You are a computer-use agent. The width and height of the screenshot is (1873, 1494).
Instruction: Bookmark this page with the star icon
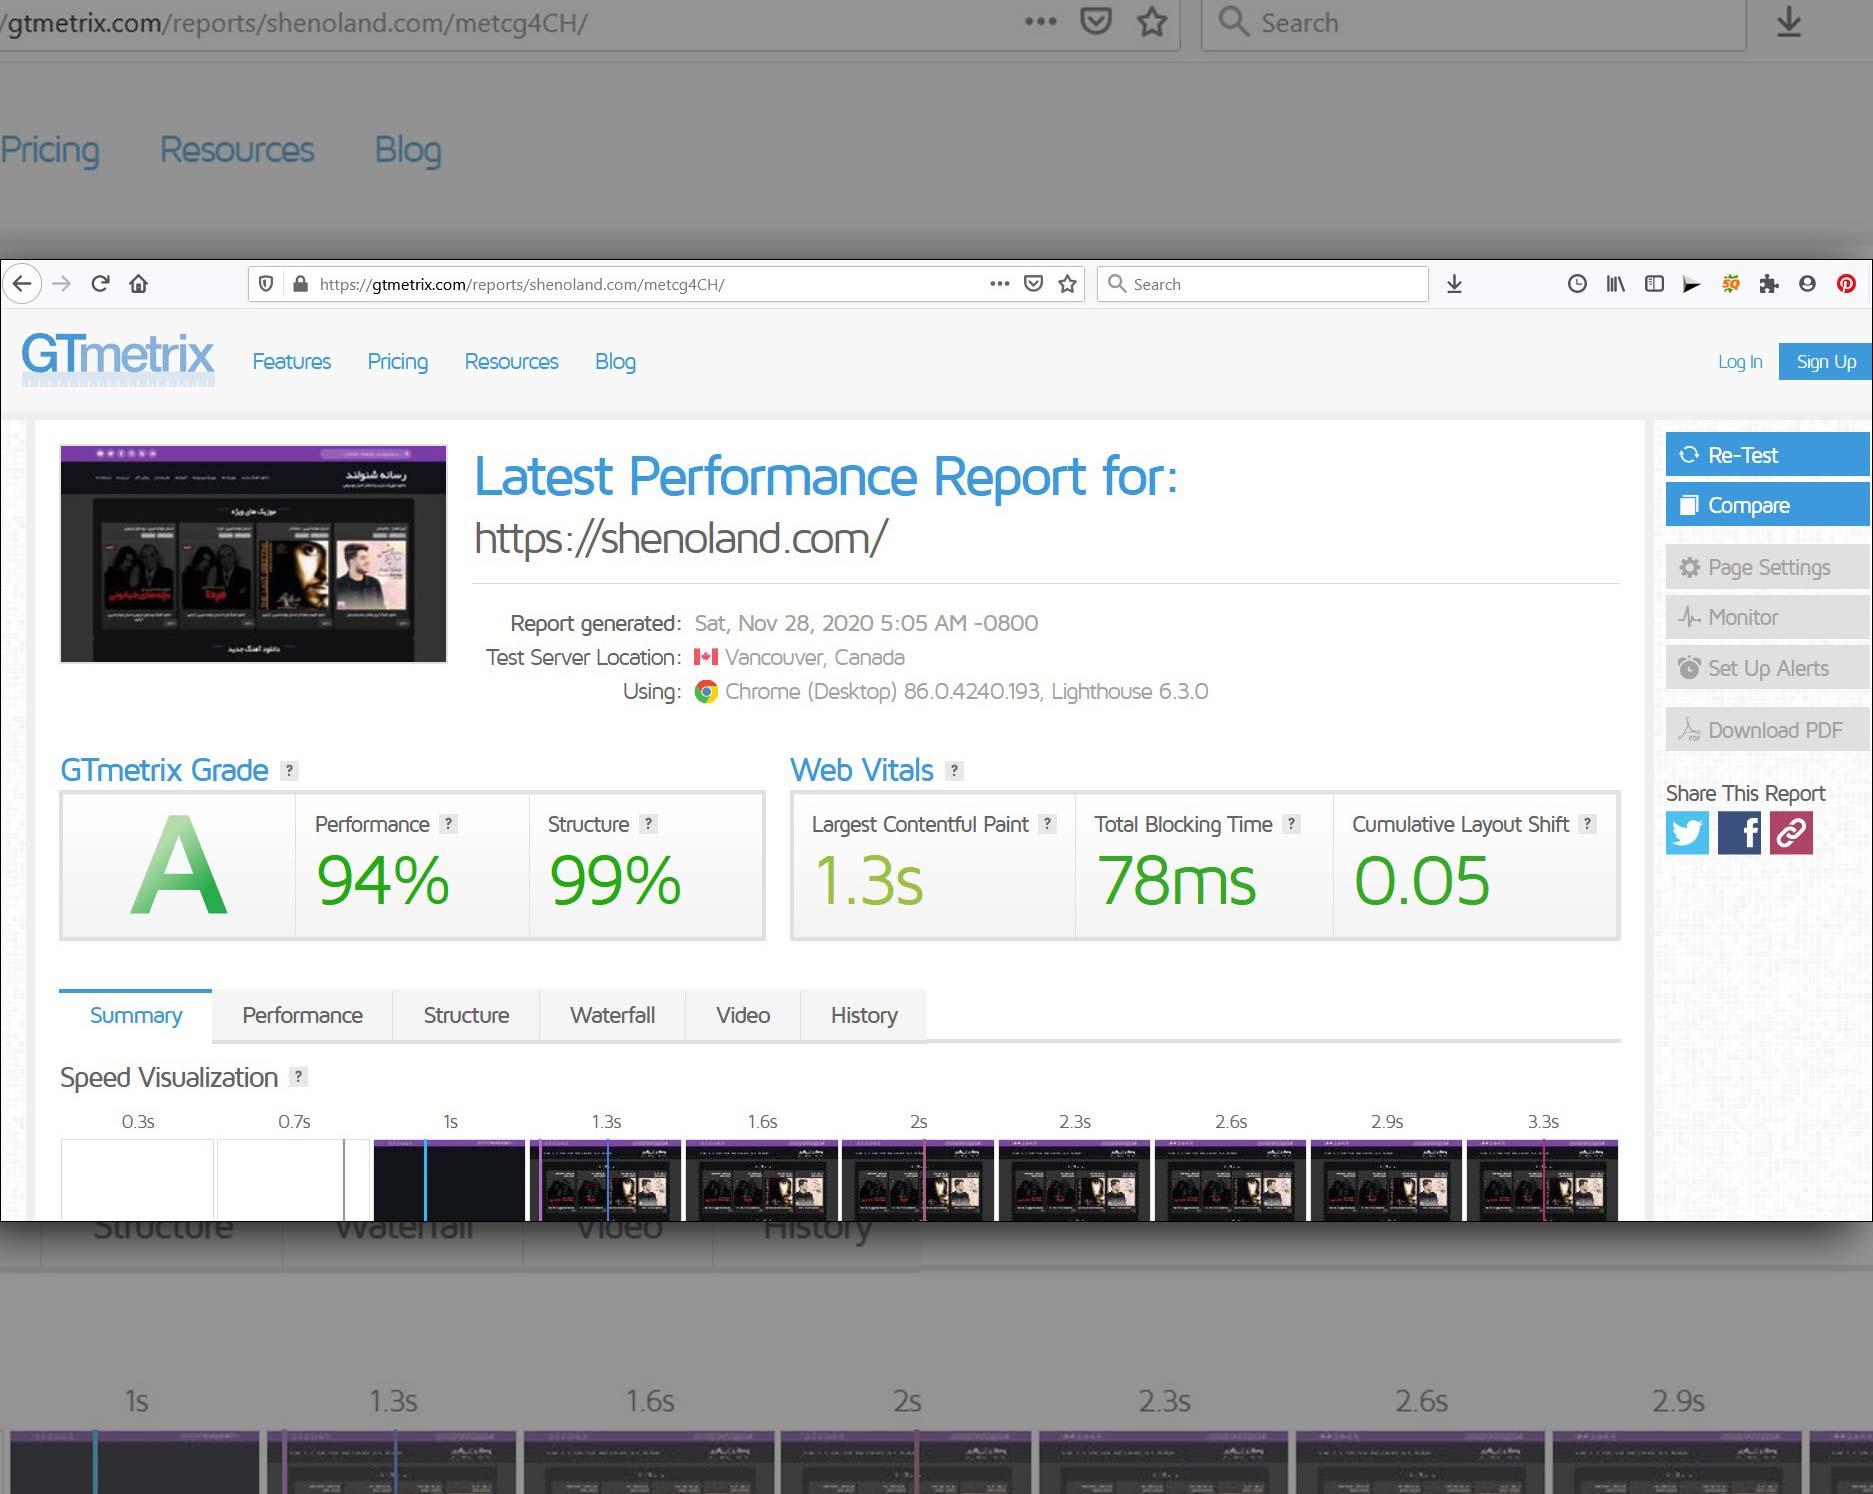pyautogui.click(x=1067, y=284)
